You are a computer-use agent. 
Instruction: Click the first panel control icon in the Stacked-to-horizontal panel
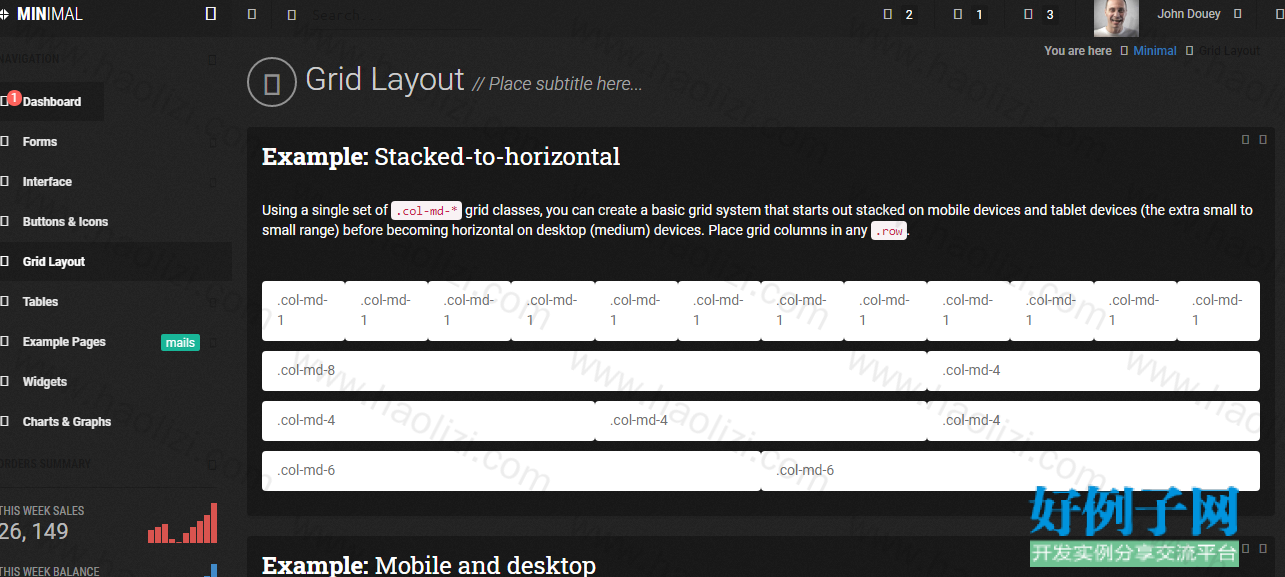coord(1246,140)
